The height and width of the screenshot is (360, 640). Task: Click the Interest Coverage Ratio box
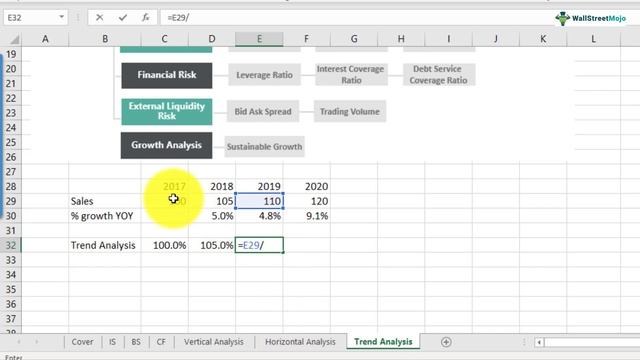(x=351, y=75)
